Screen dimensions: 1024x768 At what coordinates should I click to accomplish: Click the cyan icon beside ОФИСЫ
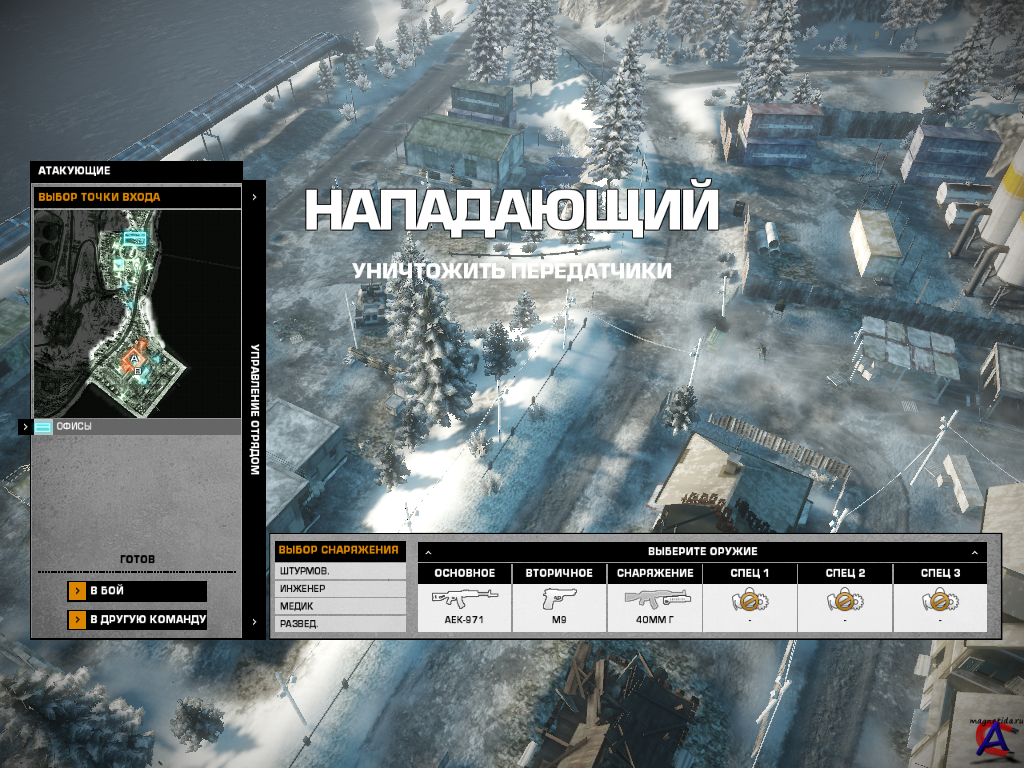tap(43, 427)
